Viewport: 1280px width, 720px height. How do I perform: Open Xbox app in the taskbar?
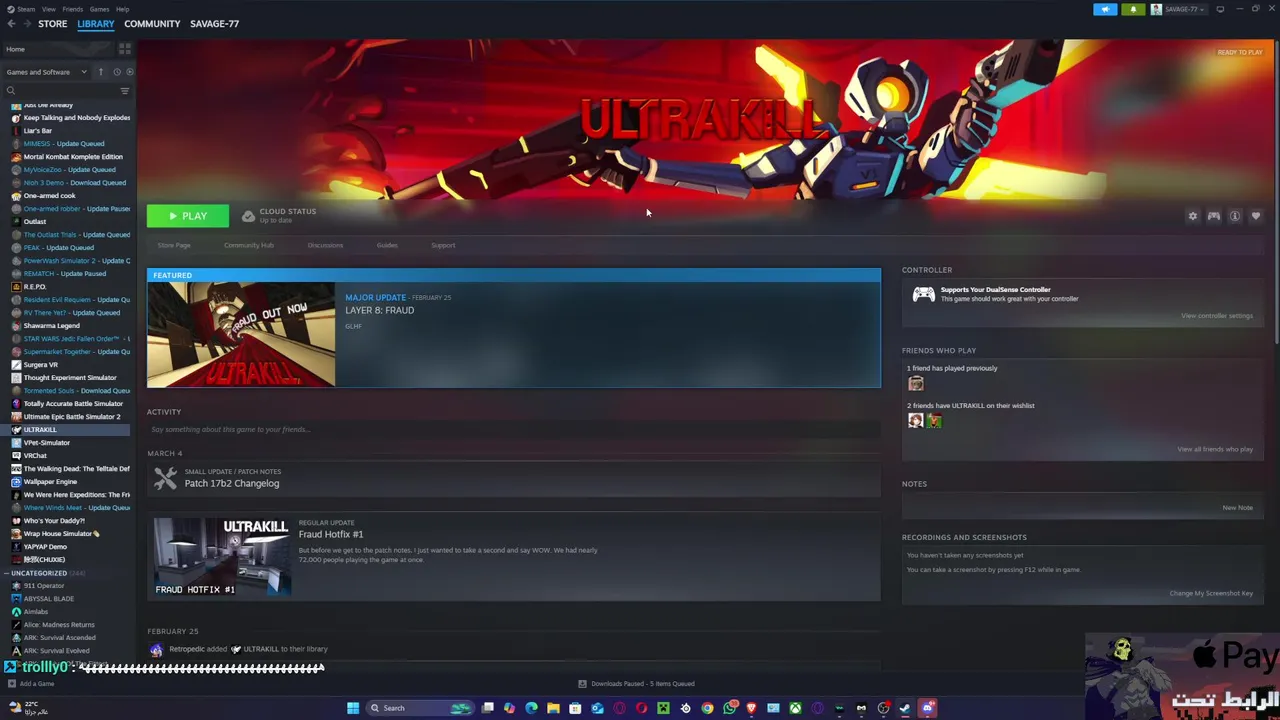coord(795,708)
